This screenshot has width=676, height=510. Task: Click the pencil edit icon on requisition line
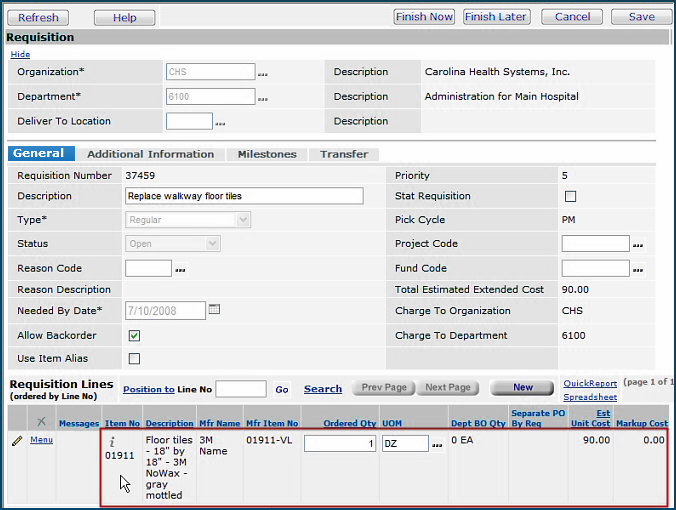[16, 440]
